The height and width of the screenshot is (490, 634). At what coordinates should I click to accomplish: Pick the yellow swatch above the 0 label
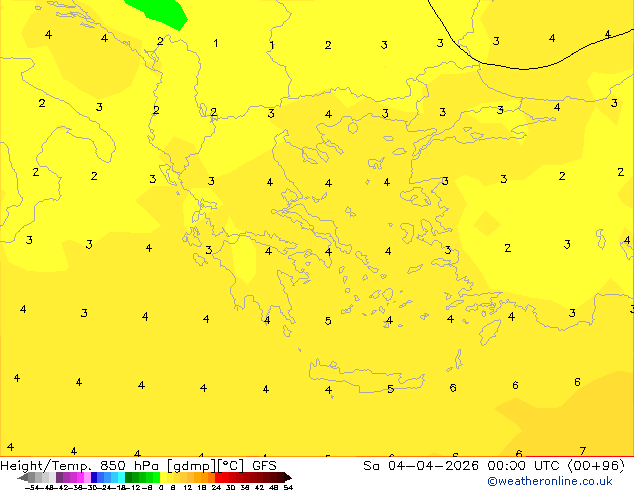tap(163, 477)
